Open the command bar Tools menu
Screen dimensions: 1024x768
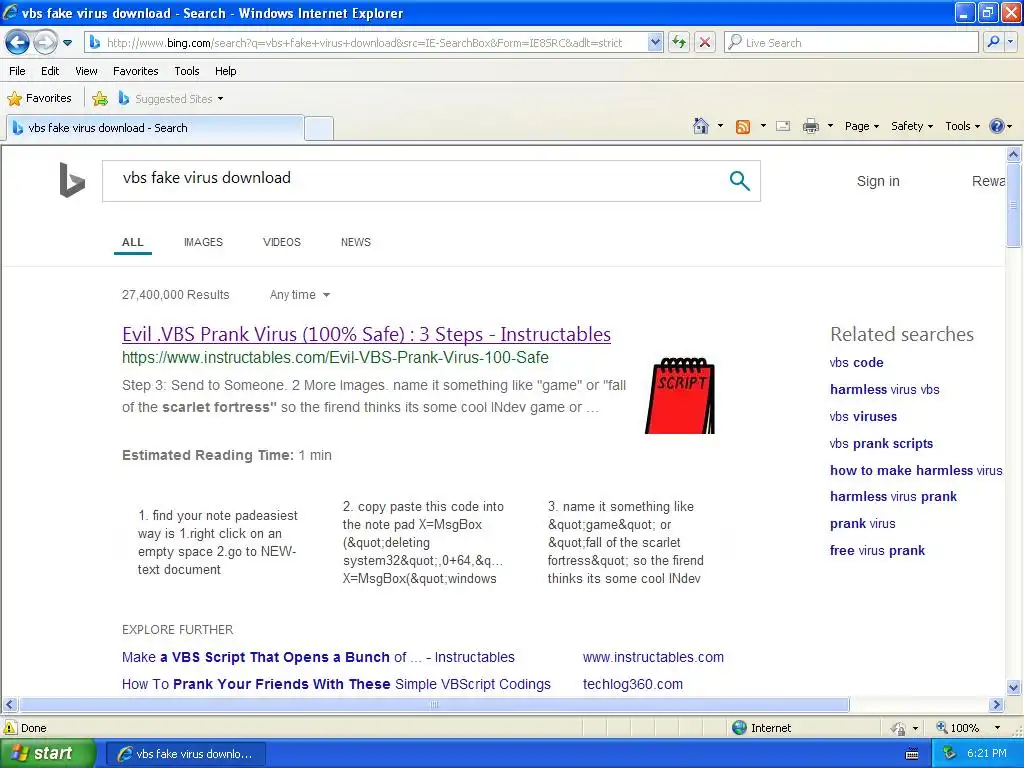(963, 126)
